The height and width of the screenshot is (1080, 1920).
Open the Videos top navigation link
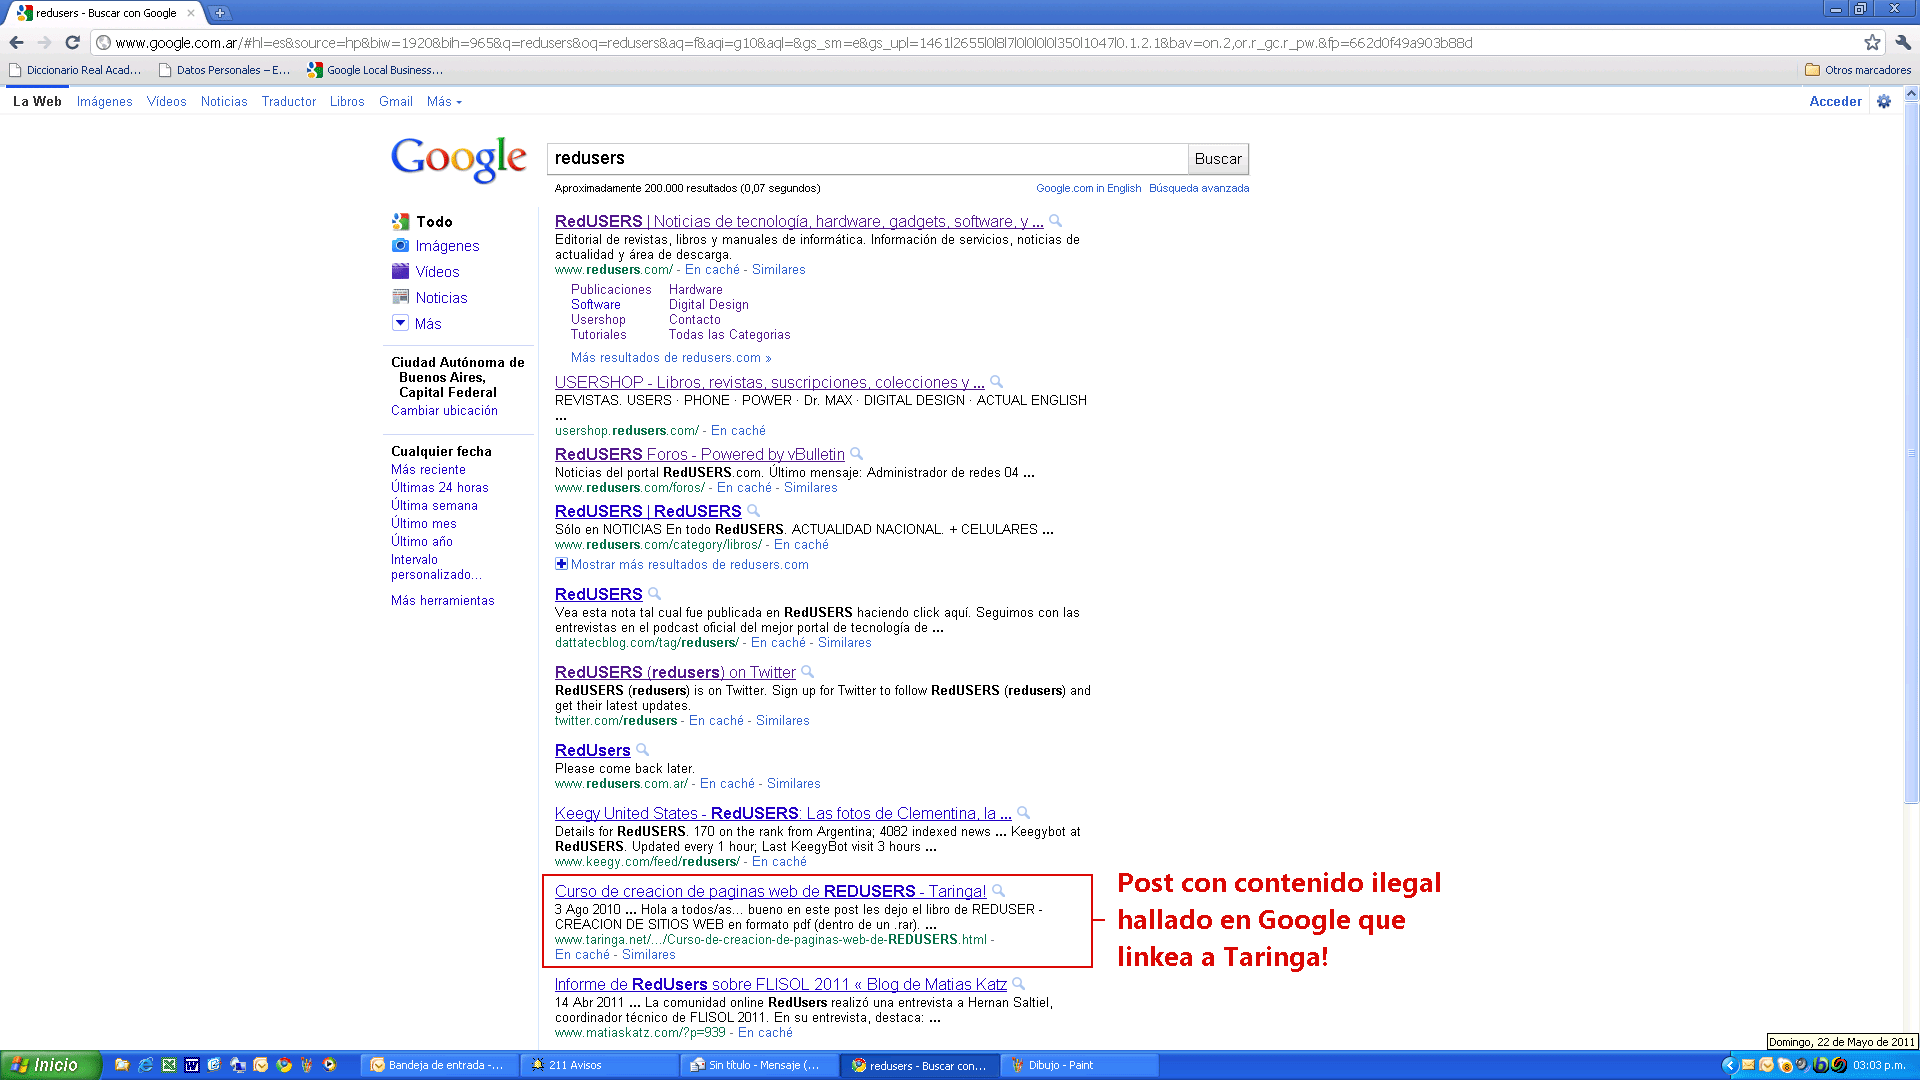click(x=166, y=101)
